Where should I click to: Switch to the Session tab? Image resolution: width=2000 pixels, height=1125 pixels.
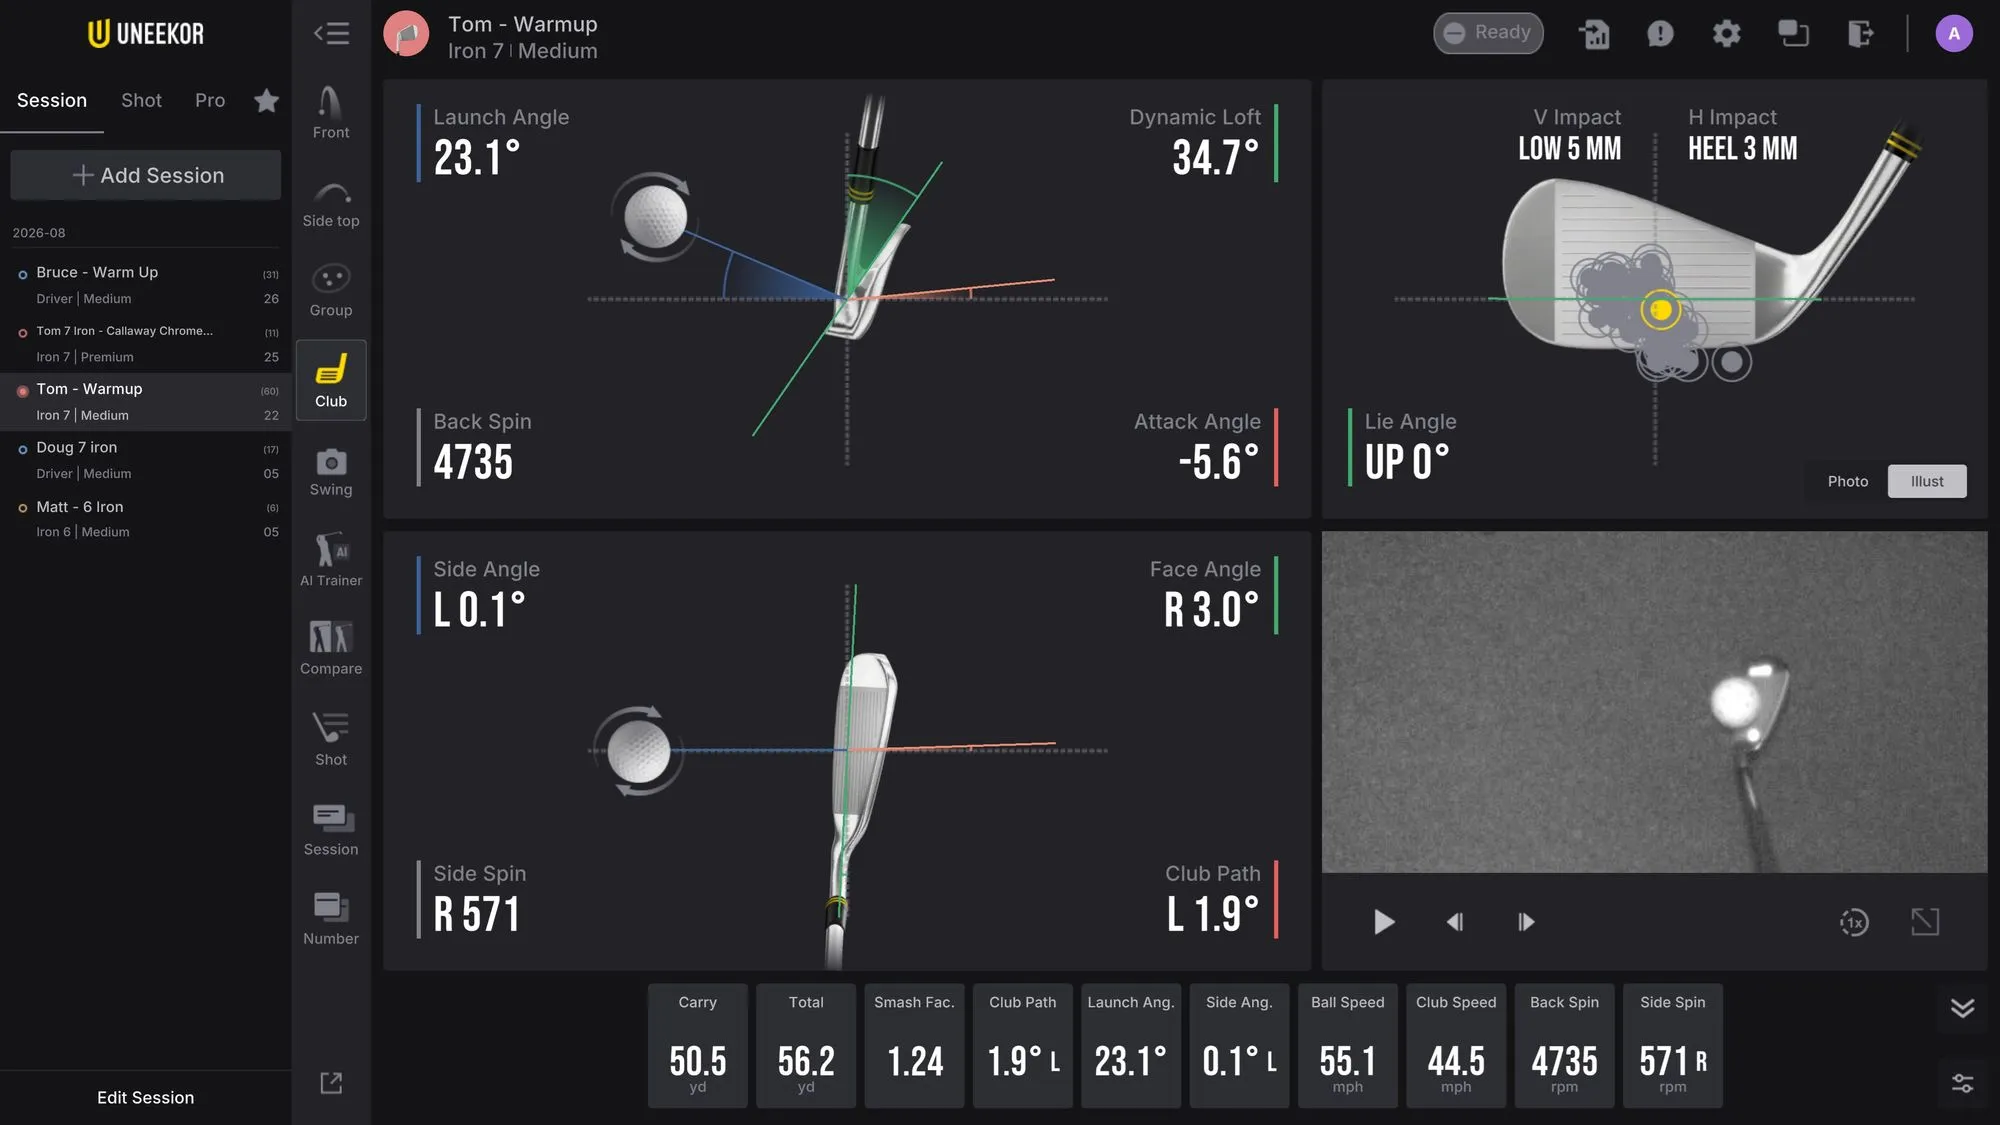[52, 100]
